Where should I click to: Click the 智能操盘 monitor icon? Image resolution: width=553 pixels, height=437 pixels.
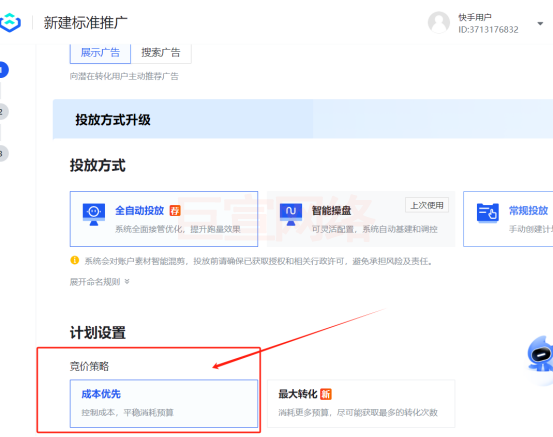[x=291, y=214]
